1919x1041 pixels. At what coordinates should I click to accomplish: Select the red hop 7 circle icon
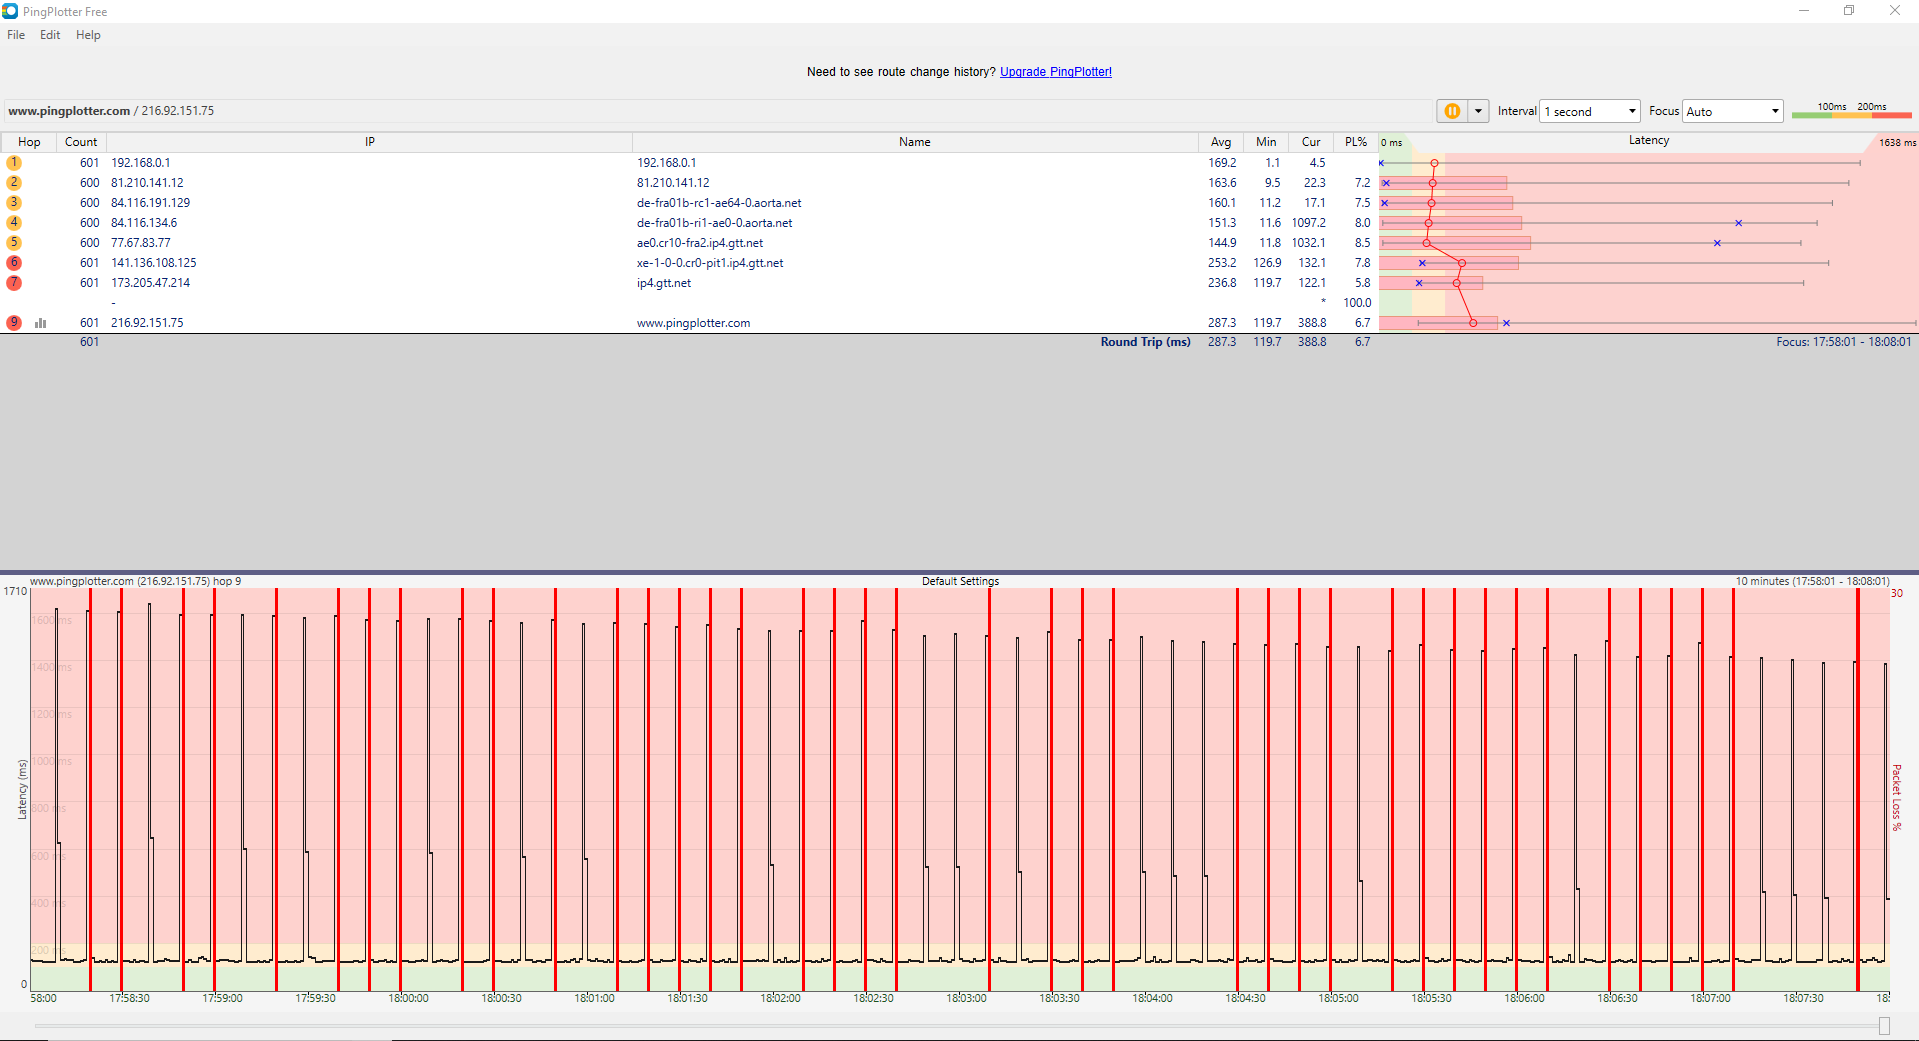[x=14, y=283]
